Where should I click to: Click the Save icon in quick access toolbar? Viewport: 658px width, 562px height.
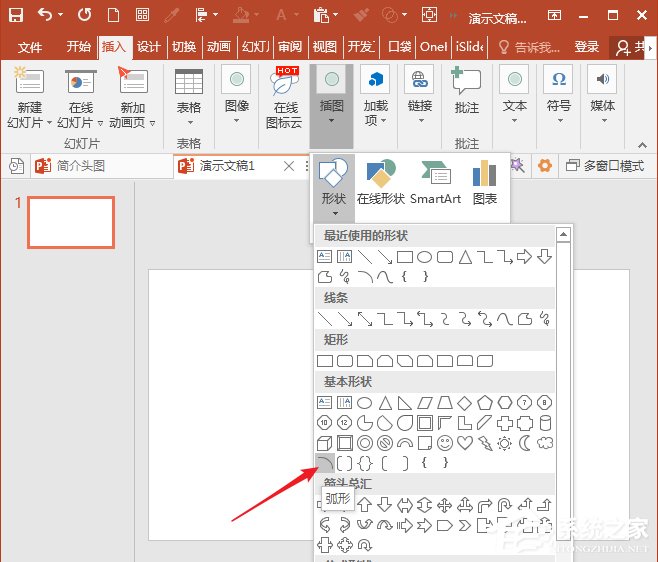coord(16,15)
